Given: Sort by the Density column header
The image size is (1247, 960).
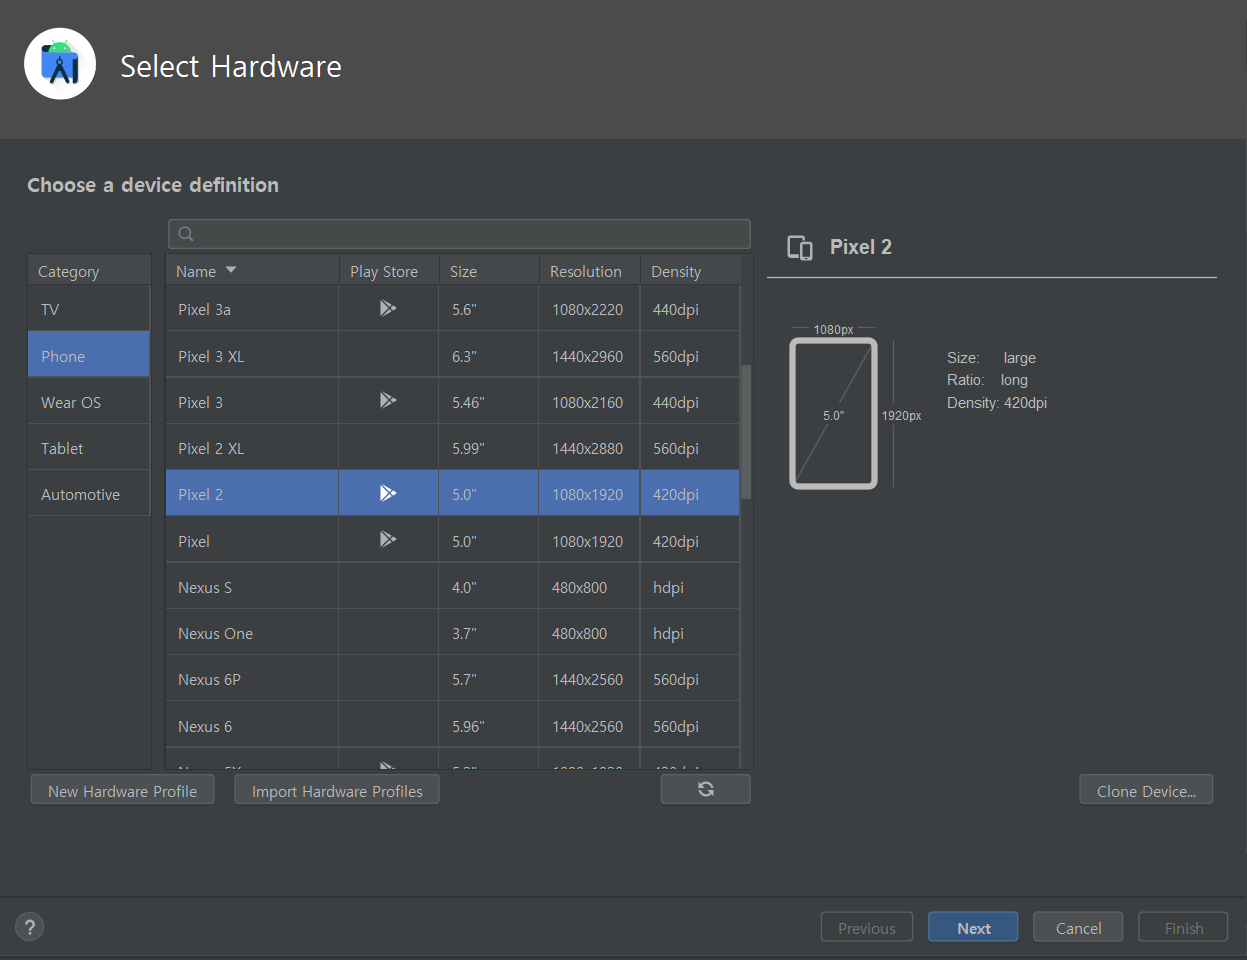Looking at the screenshot, I should (691, 271).
